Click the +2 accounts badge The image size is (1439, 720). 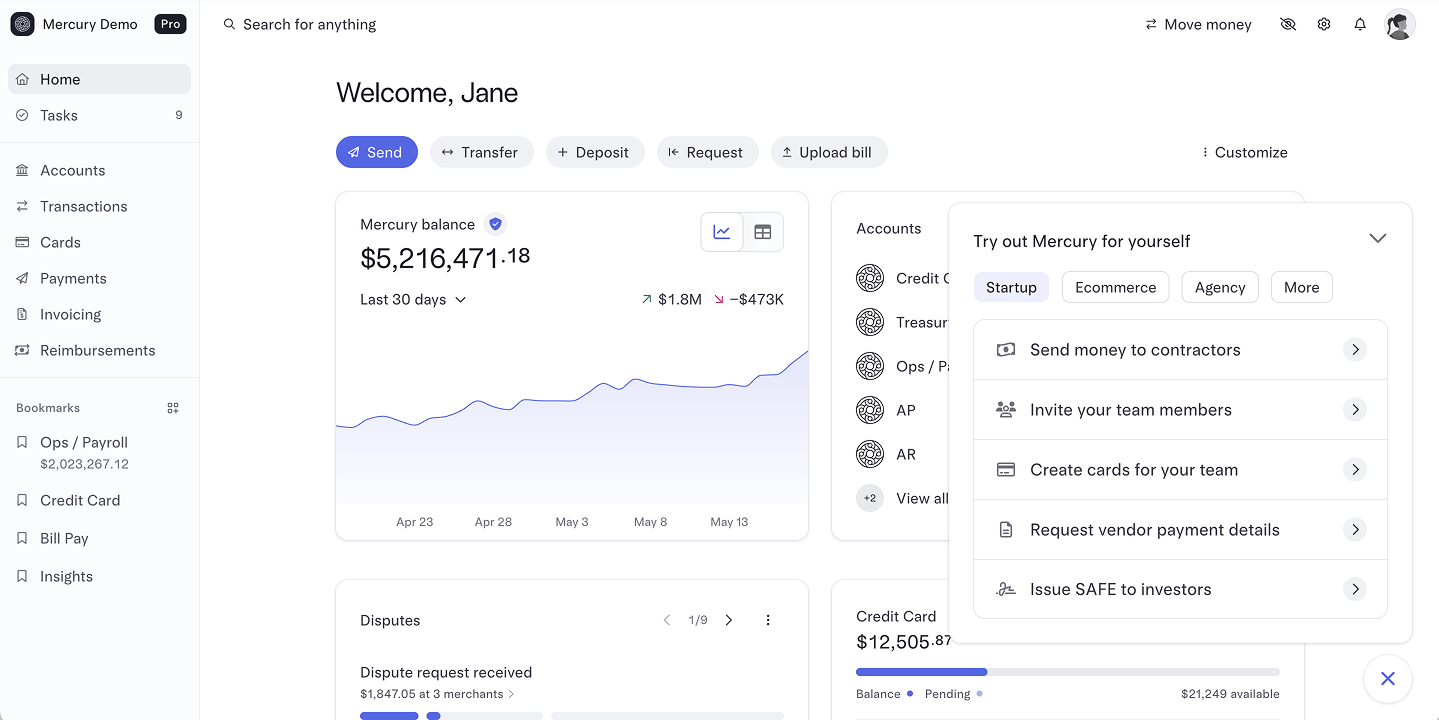tap(870, 498)
